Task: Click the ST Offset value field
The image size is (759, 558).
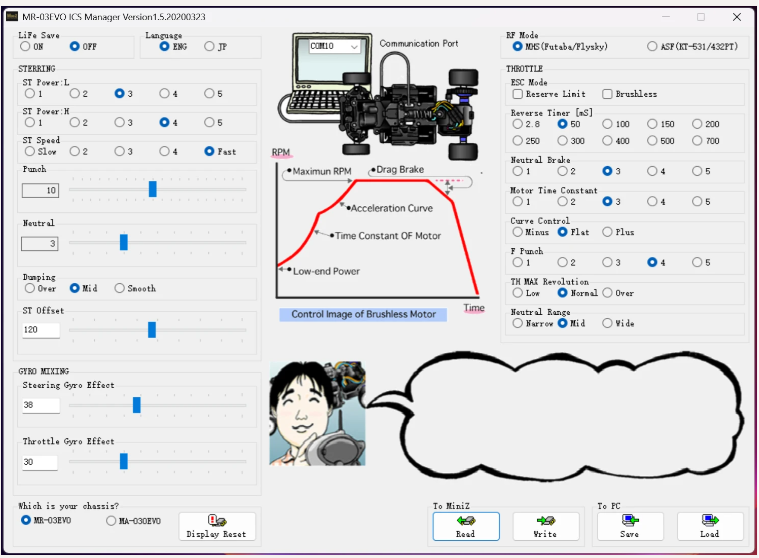Action: (40, 329)
